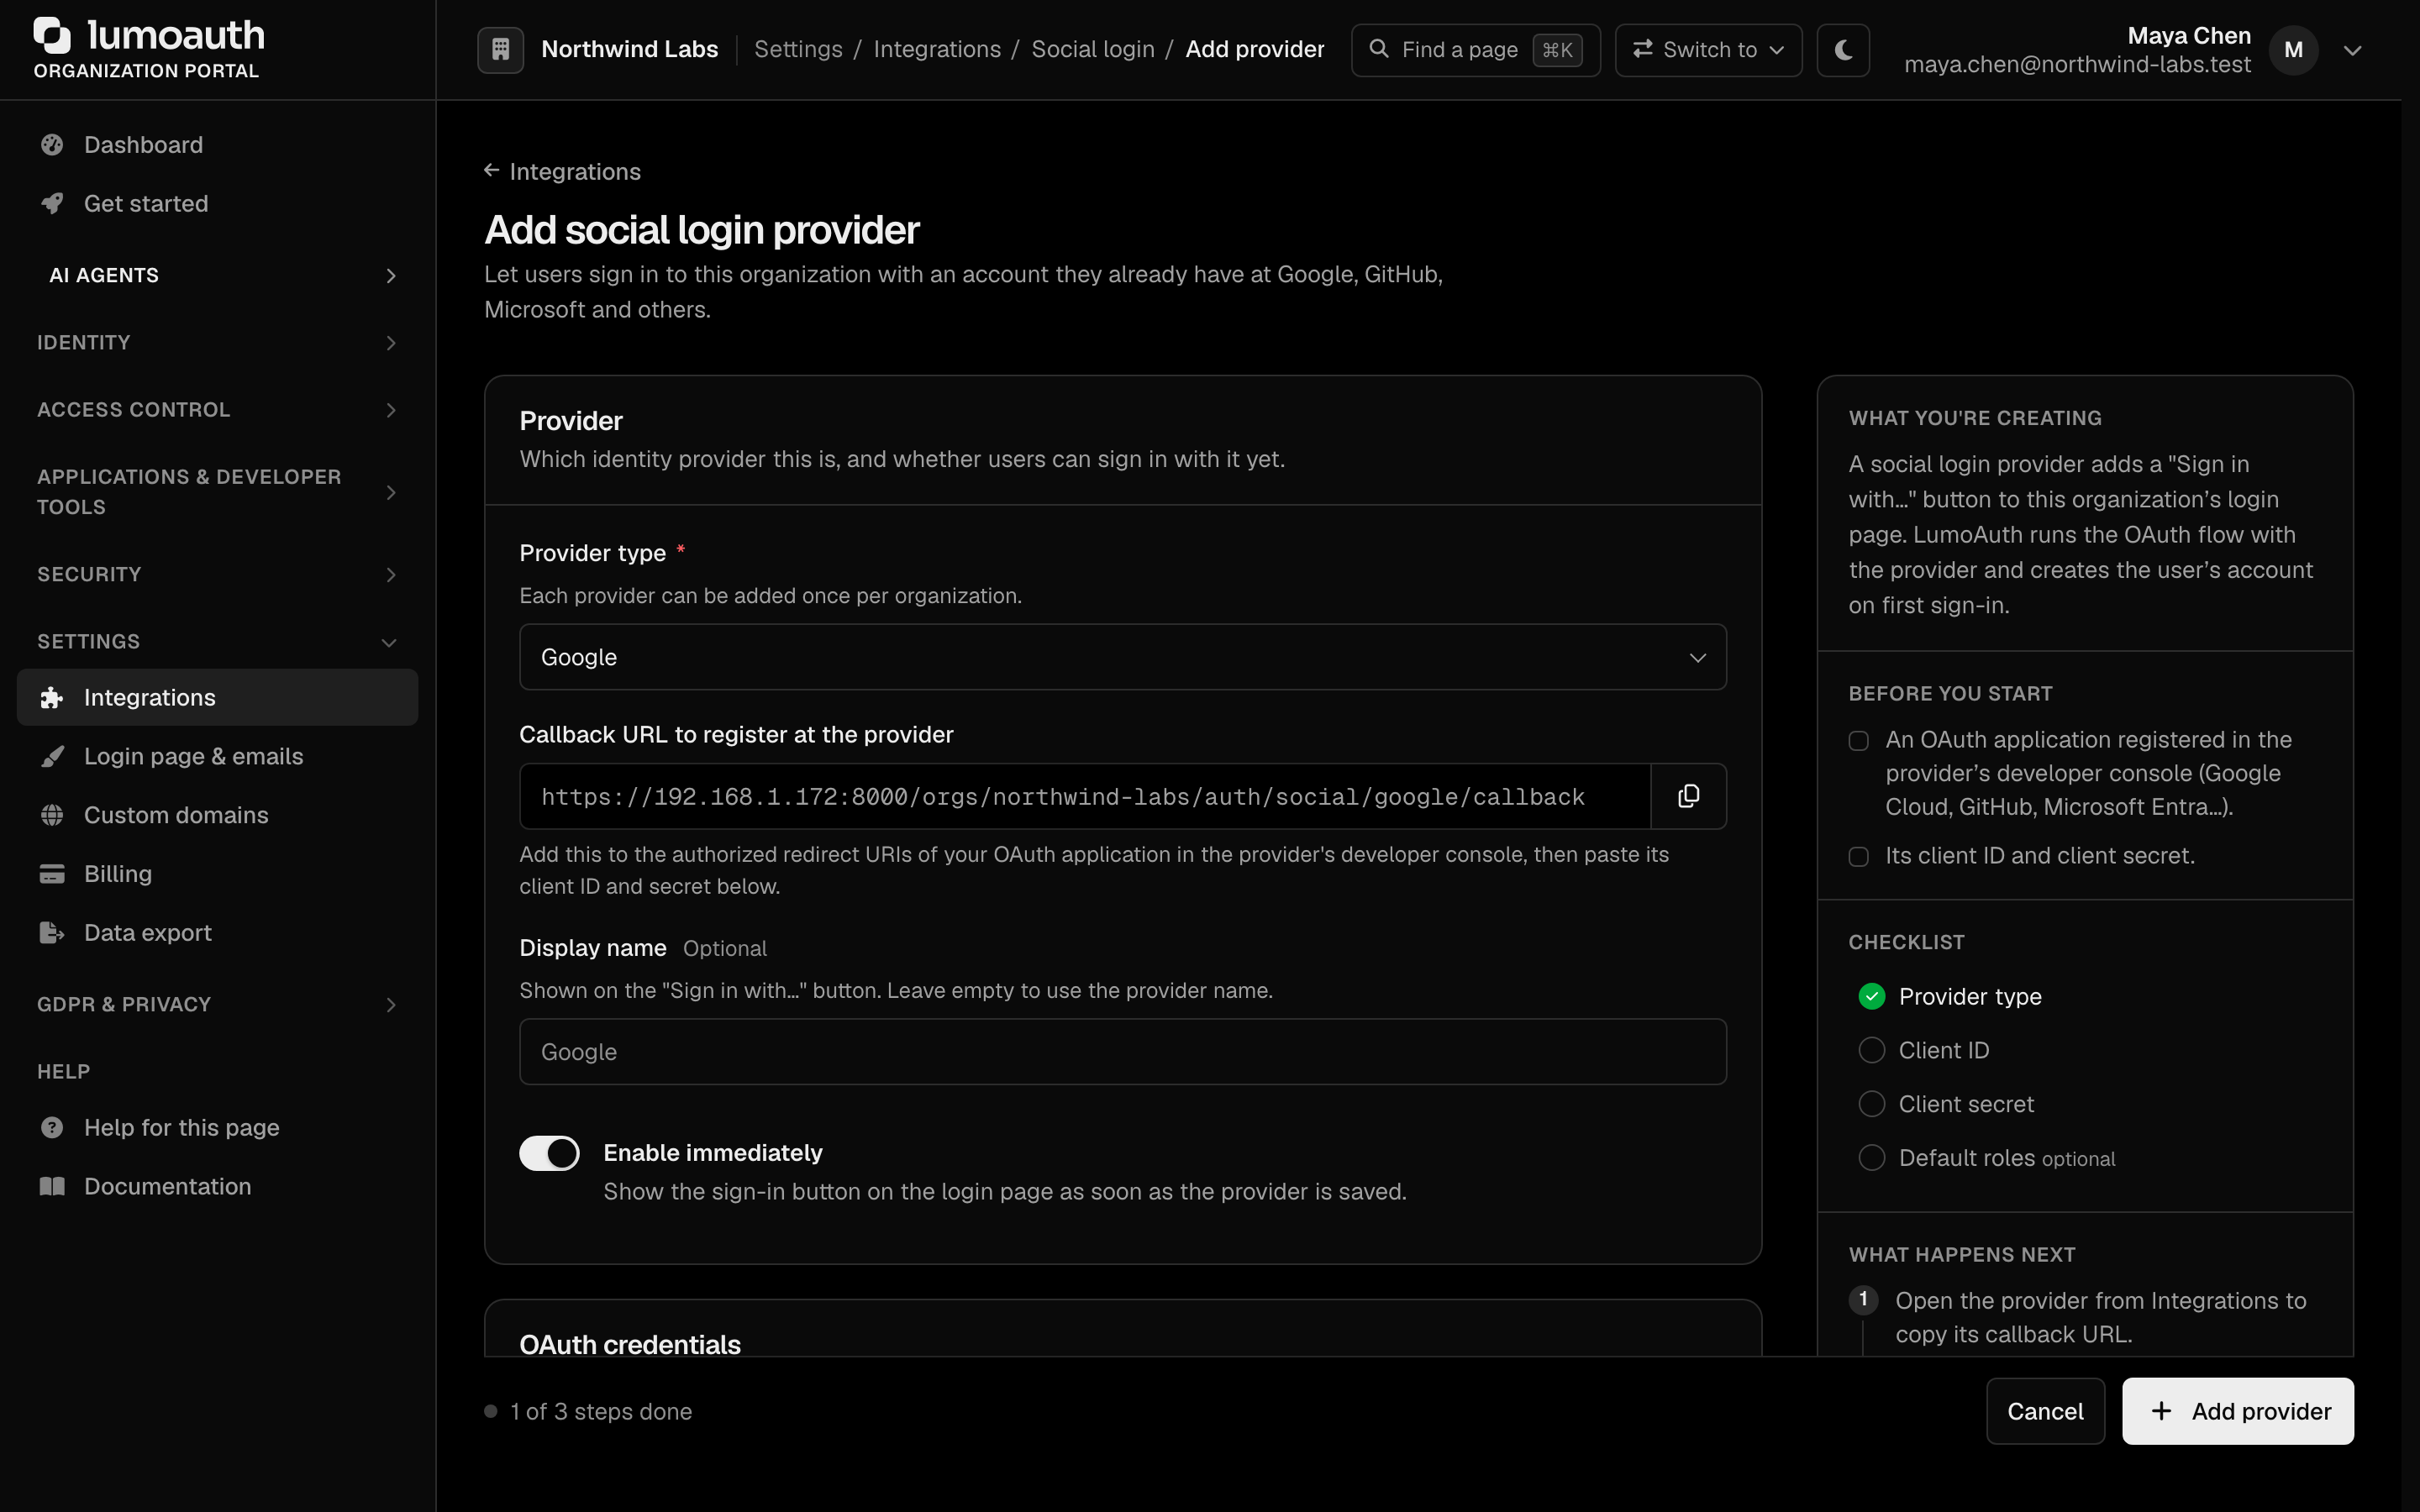The width and height of the screenshot is (2420, 1512).
Task: Click the Help question mark icon
Action: point(52,1128)
